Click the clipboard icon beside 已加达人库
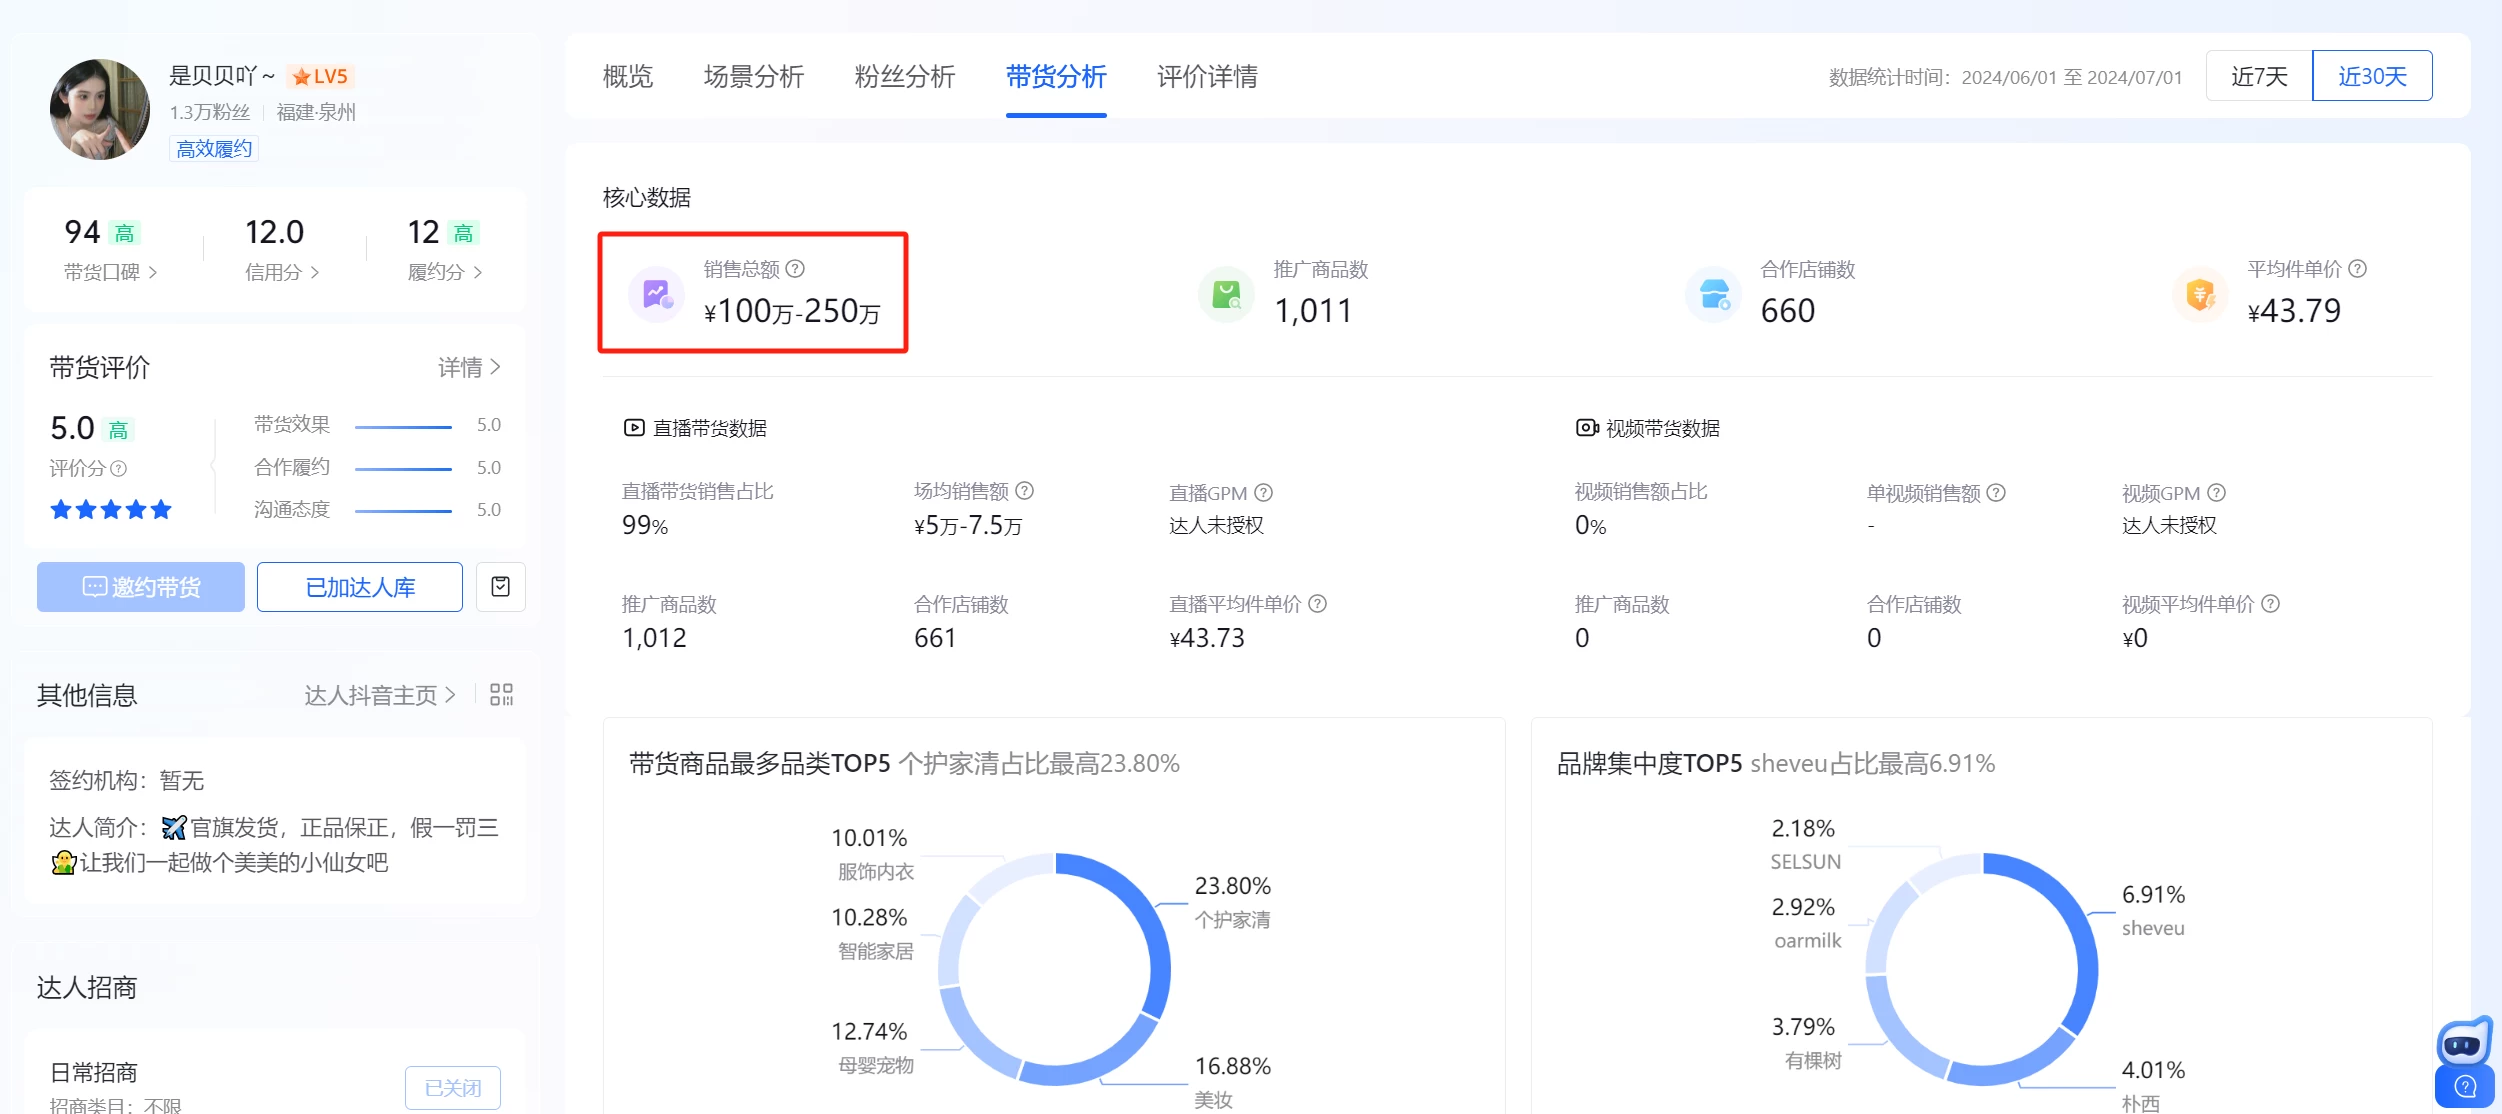Viewport: 2502px width, 1114px height. pyautogui.click(x=501, y=587)
